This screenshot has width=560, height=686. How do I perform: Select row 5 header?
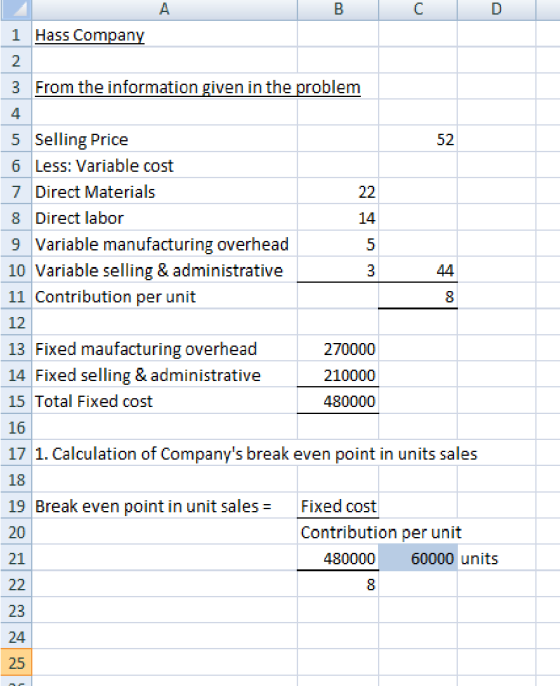tap(16, 139)
